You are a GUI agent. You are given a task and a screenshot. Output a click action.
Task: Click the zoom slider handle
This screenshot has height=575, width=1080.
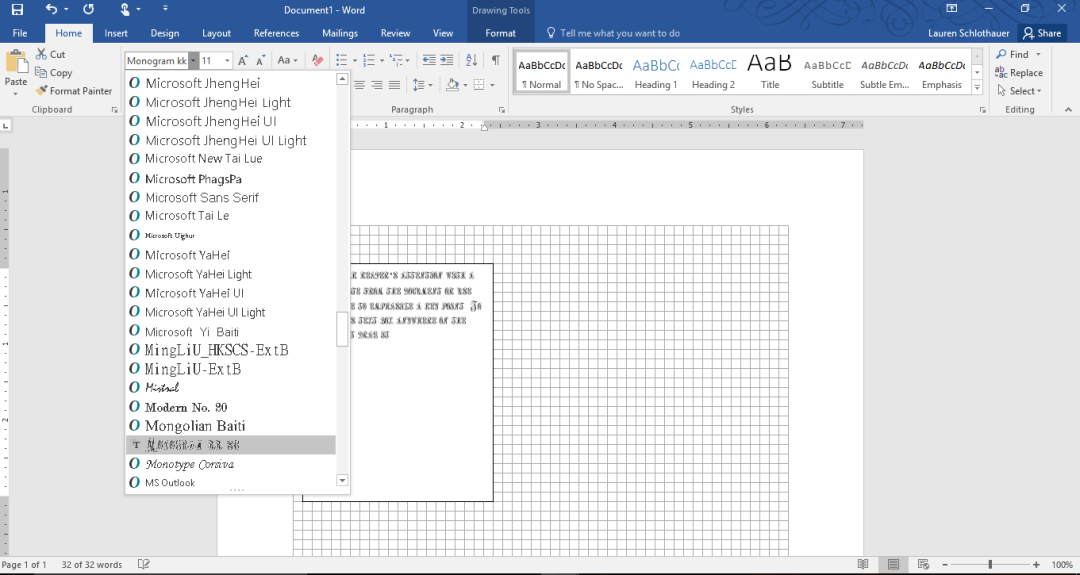point(990,564)
